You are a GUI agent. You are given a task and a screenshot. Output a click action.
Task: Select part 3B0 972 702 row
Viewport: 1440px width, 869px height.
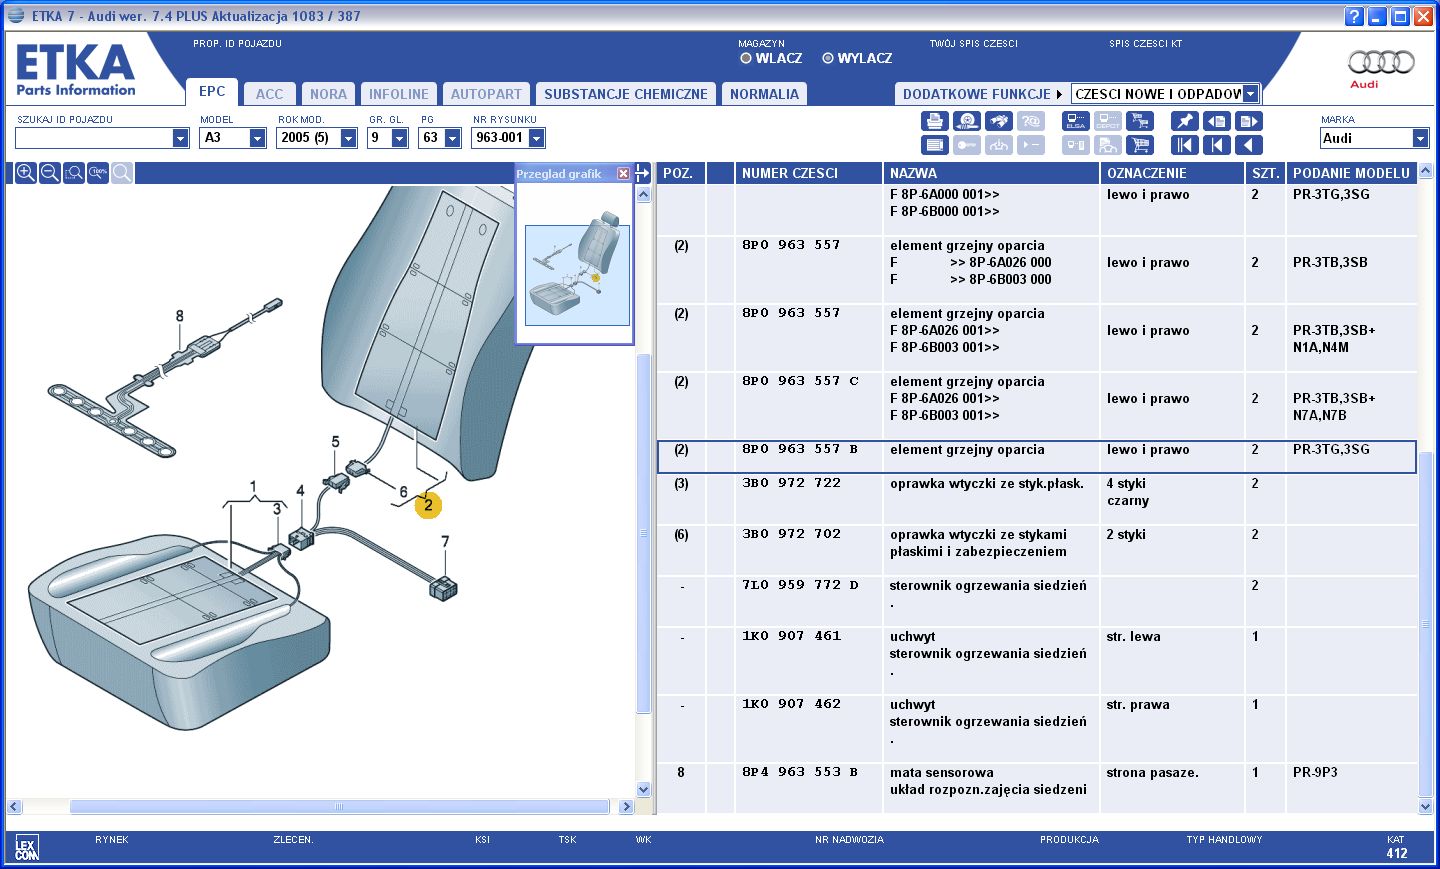coord(1036,551)
